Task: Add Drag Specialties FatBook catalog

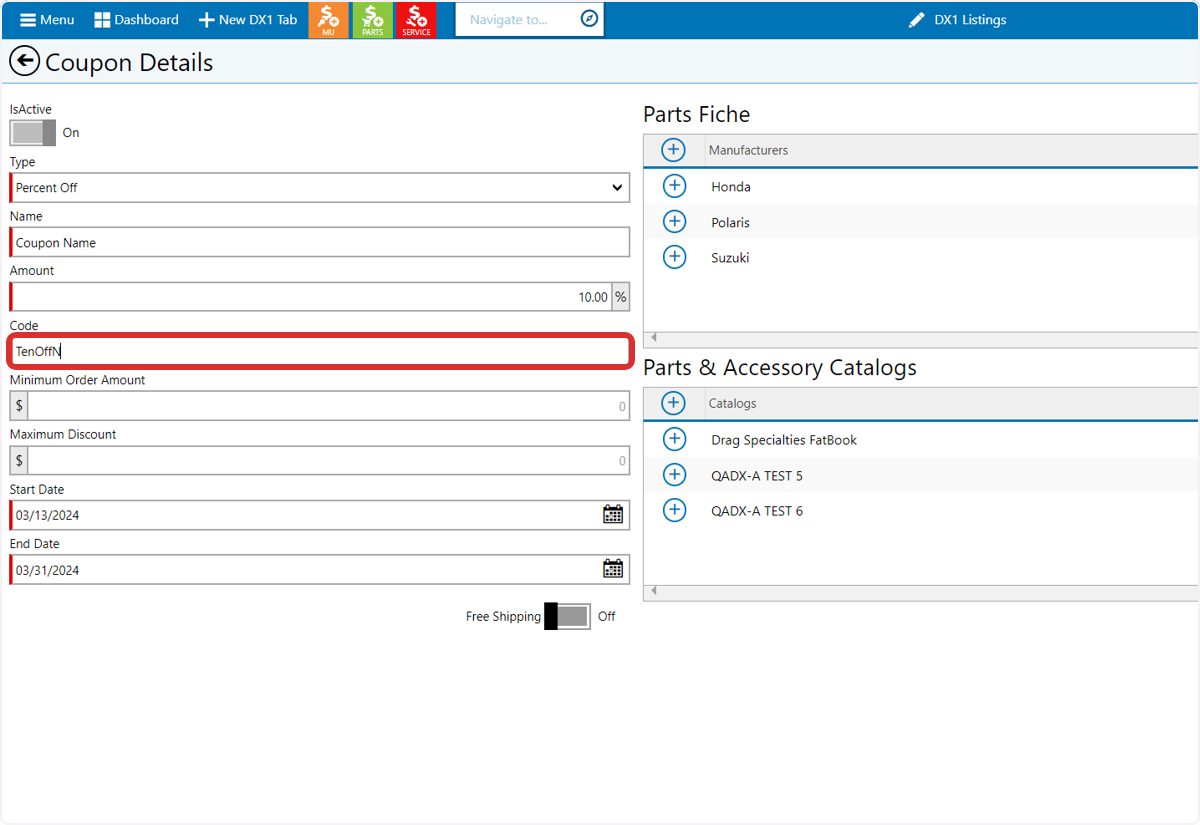Action: tap(675, 439)
